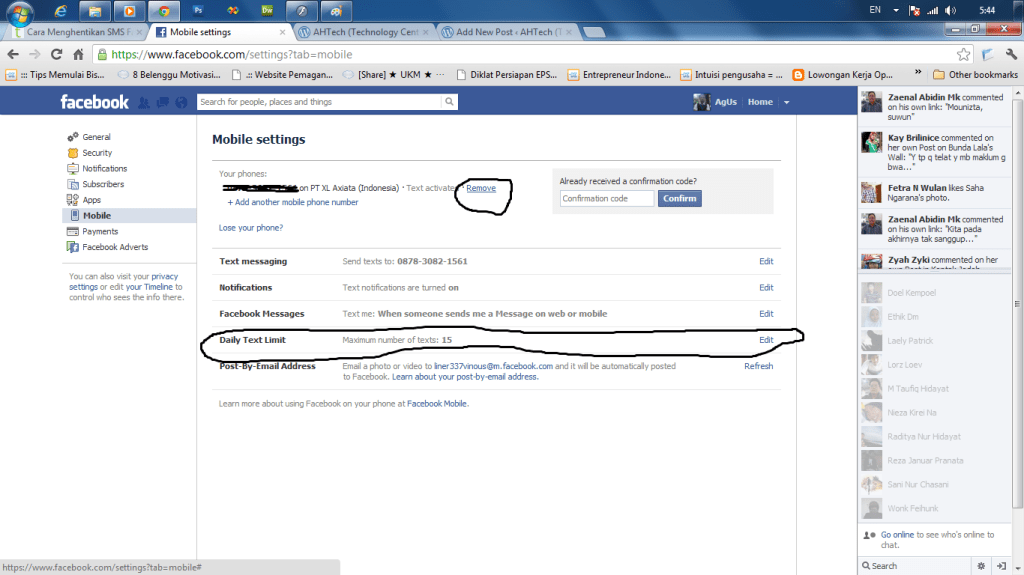Open Learn about your post-by-email address
The width and height of the screenshot is (1024, 575).
click(464, 377)
